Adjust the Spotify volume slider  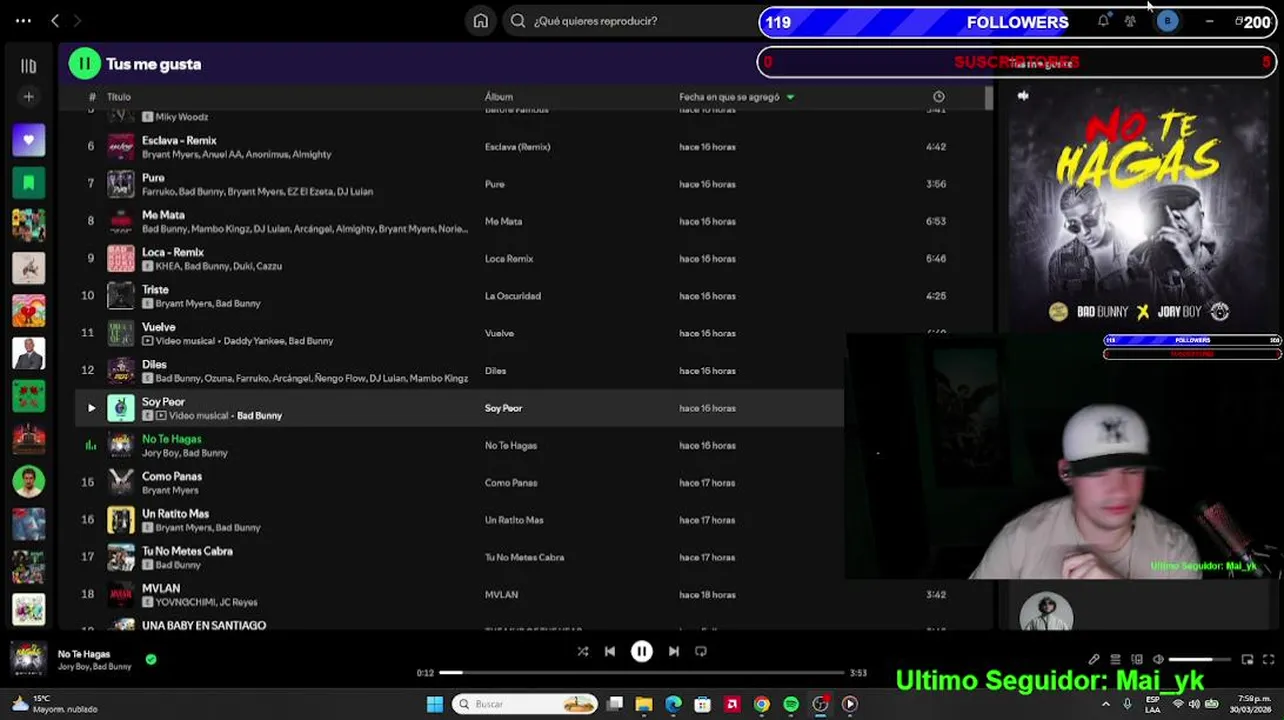click(1201, 660)
